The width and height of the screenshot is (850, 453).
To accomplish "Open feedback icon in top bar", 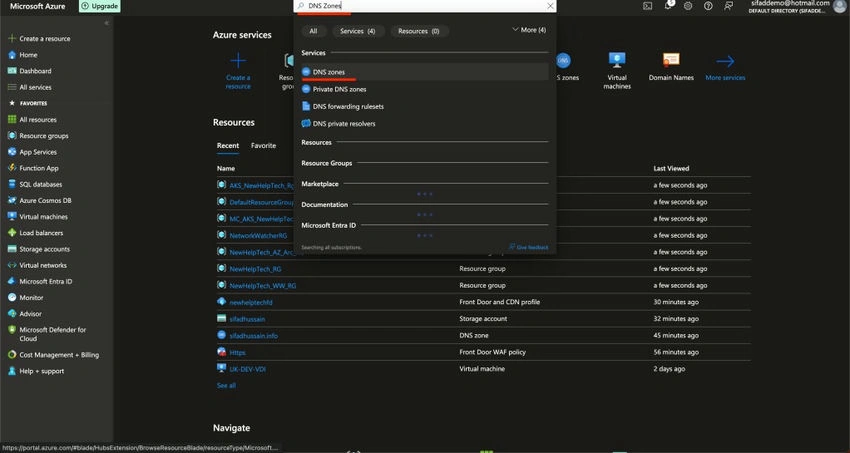I will click(729, 6).
